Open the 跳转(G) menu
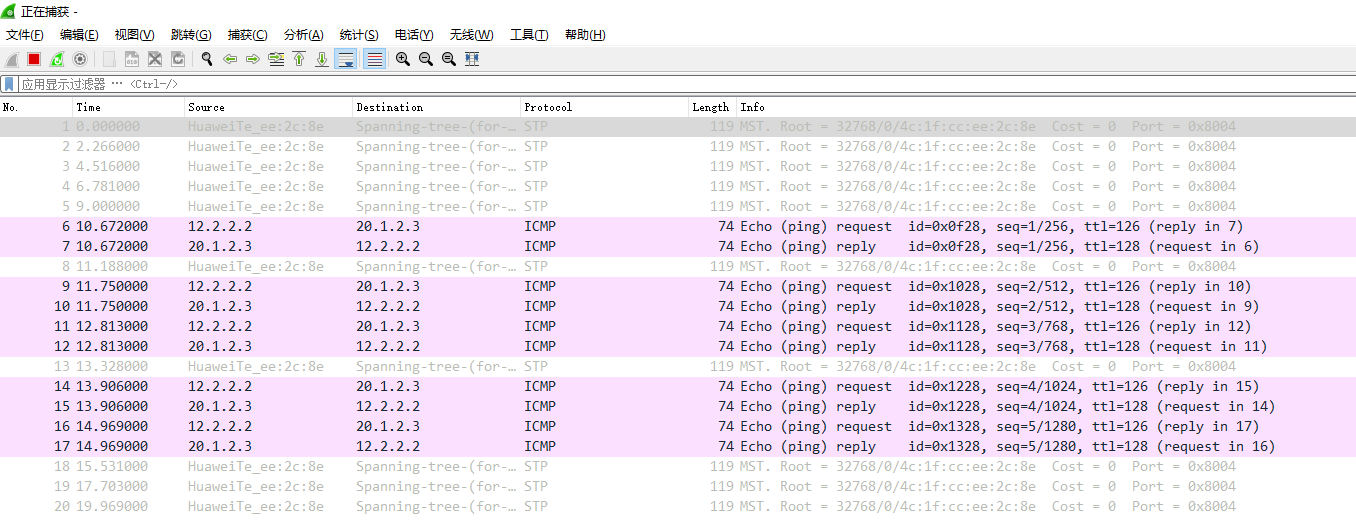1356x520 pixels. 191,35
